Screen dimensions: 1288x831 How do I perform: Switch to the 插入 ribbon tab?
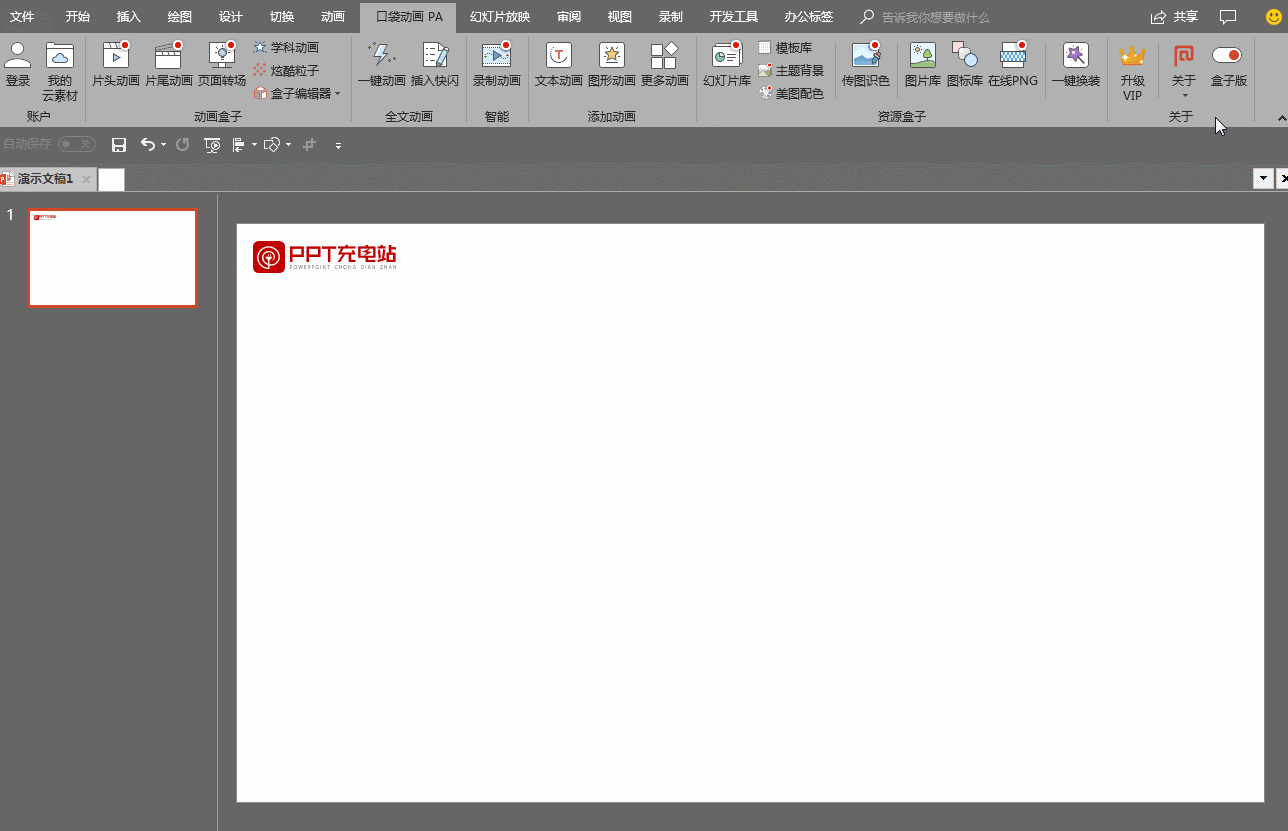point(128,17)
